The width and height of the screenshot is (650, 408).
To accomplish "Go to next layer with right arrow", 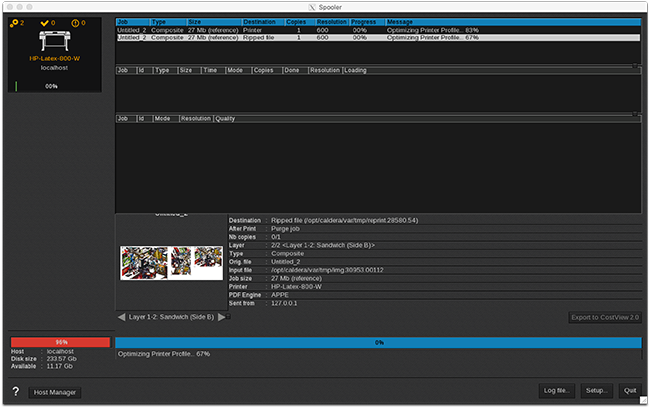I will click(222, 317).
